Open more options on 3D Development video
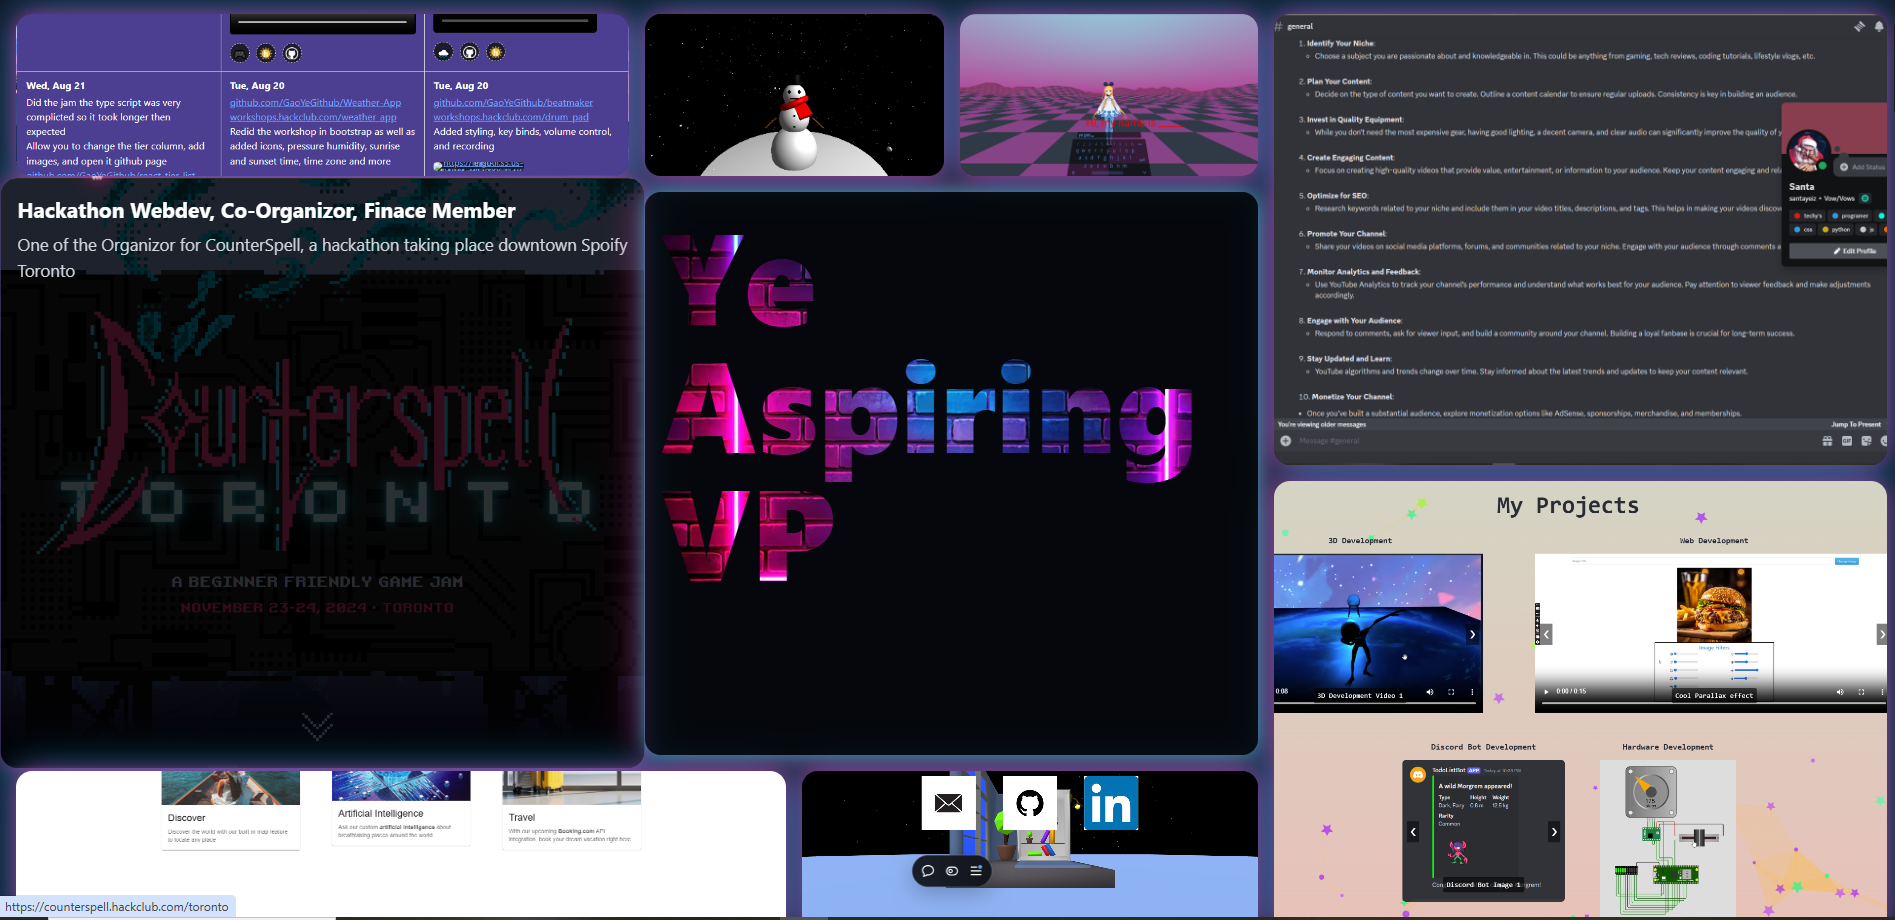The width and height of the screenshot is (1895, 920). point(1472,692)
